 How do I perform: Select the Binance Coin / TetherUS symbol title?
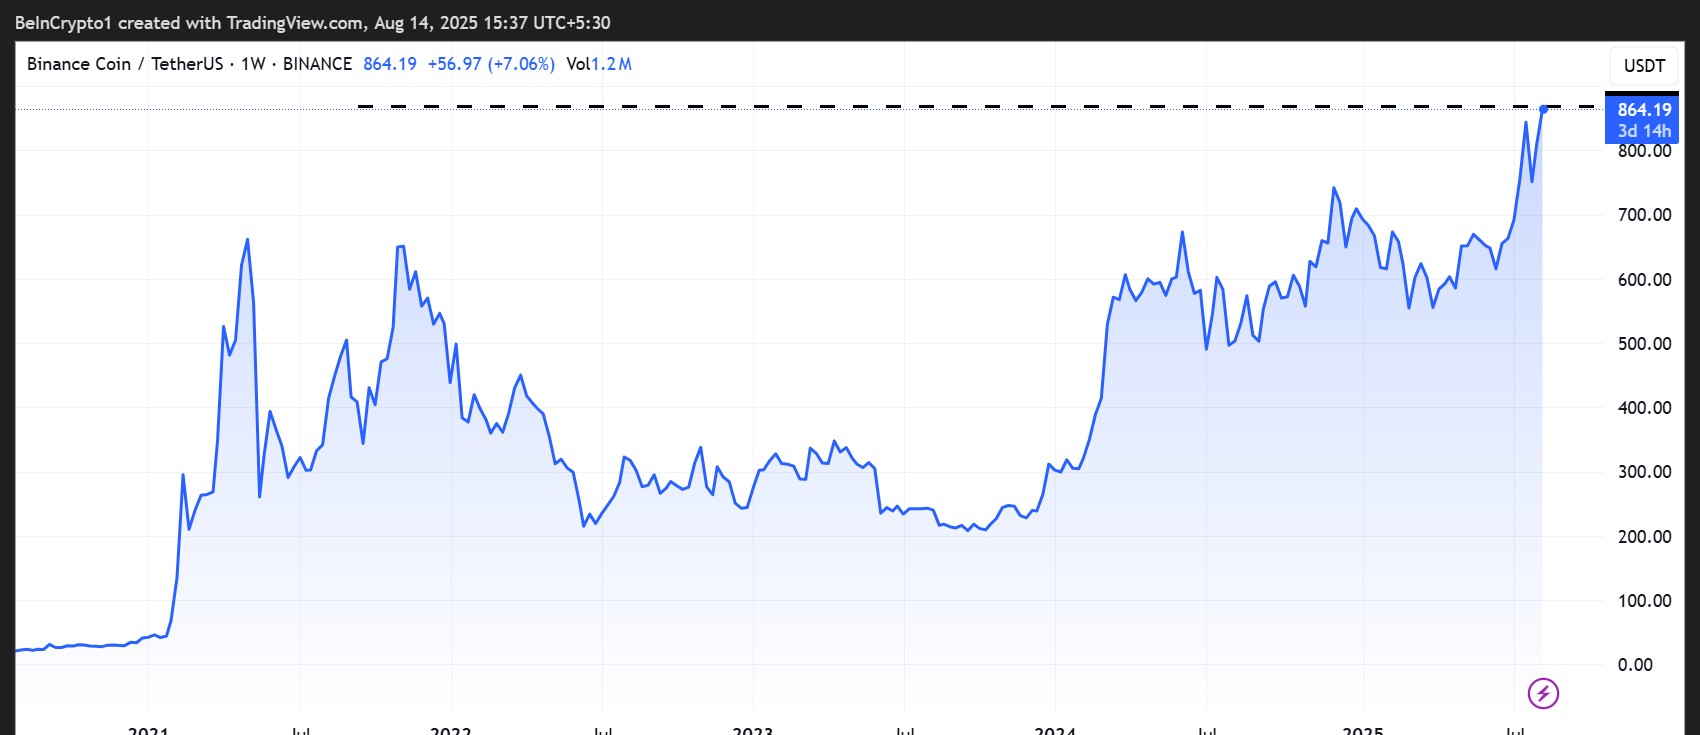coord(125,64)
